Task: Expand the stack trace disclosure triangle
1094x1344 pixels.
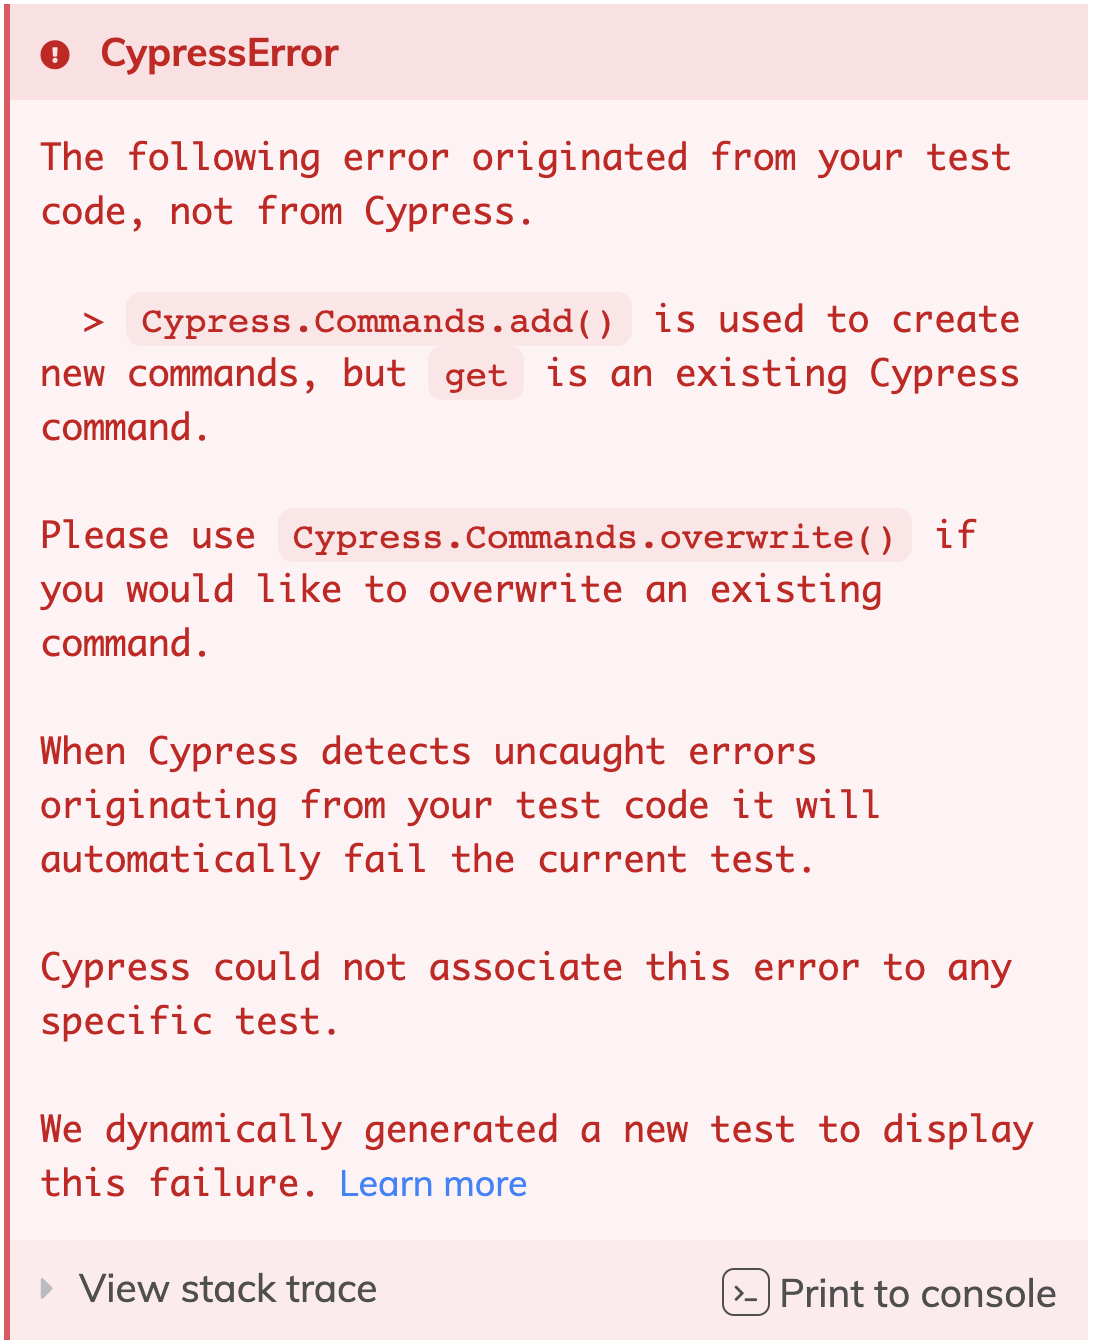Action: [46, 1288]
